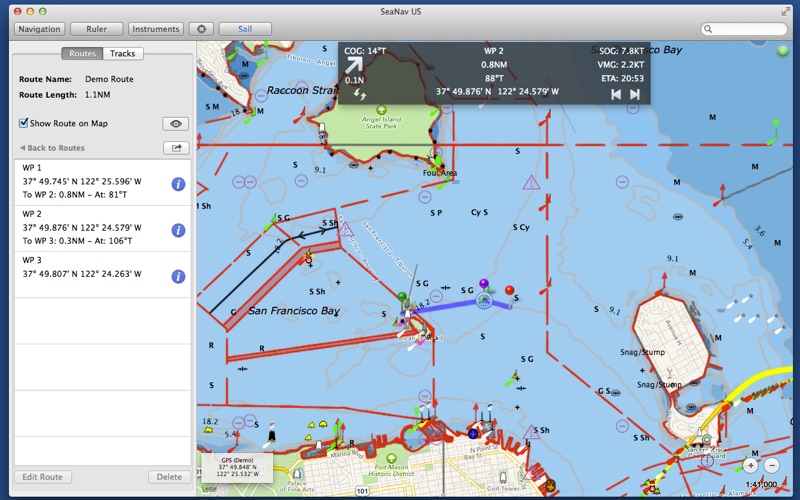
Task: Collapse back to the routes list
Action: (53, 148)
